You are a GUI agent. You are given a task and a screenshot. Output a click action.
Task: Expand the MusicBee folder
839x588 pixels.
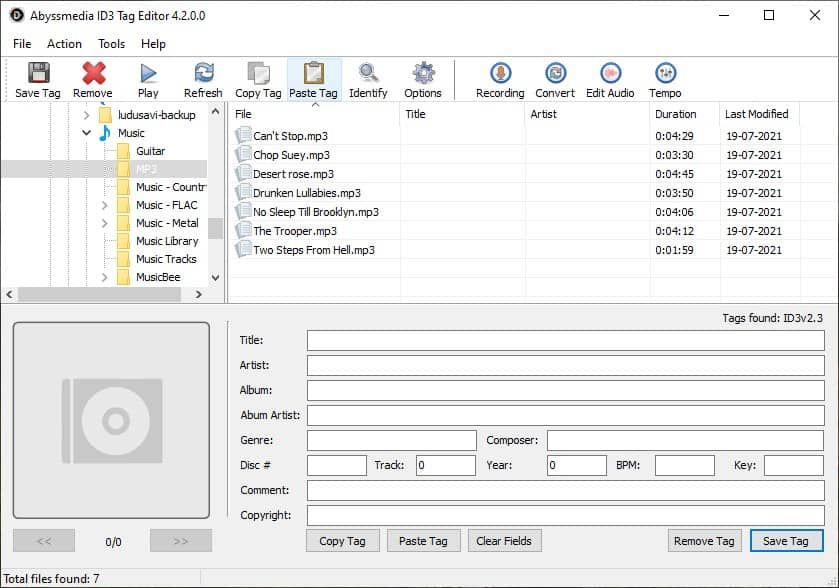click(x=104, y=277)
